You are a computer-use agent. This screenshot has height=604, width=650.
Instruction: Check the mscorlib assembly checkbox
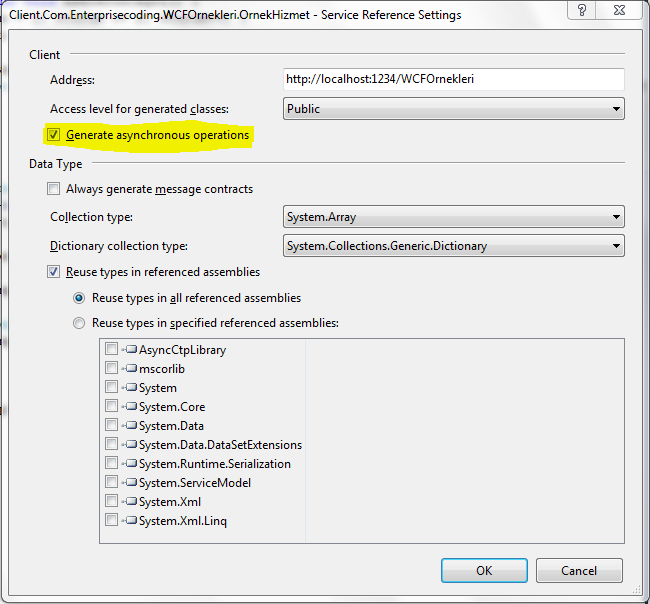(112, 368)
